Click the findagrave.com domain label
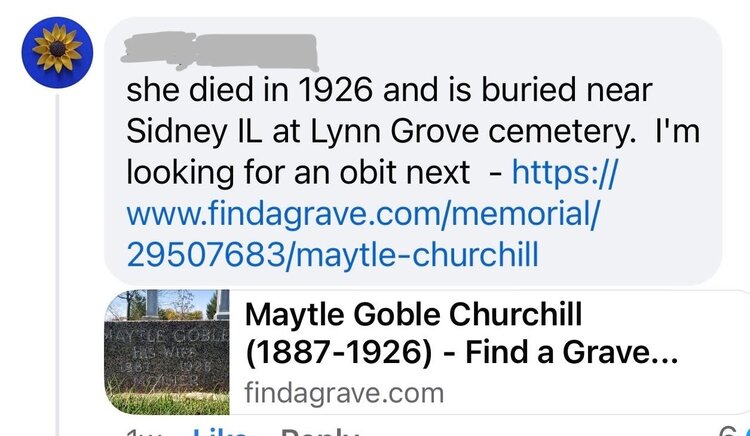 tap(343, 392)
